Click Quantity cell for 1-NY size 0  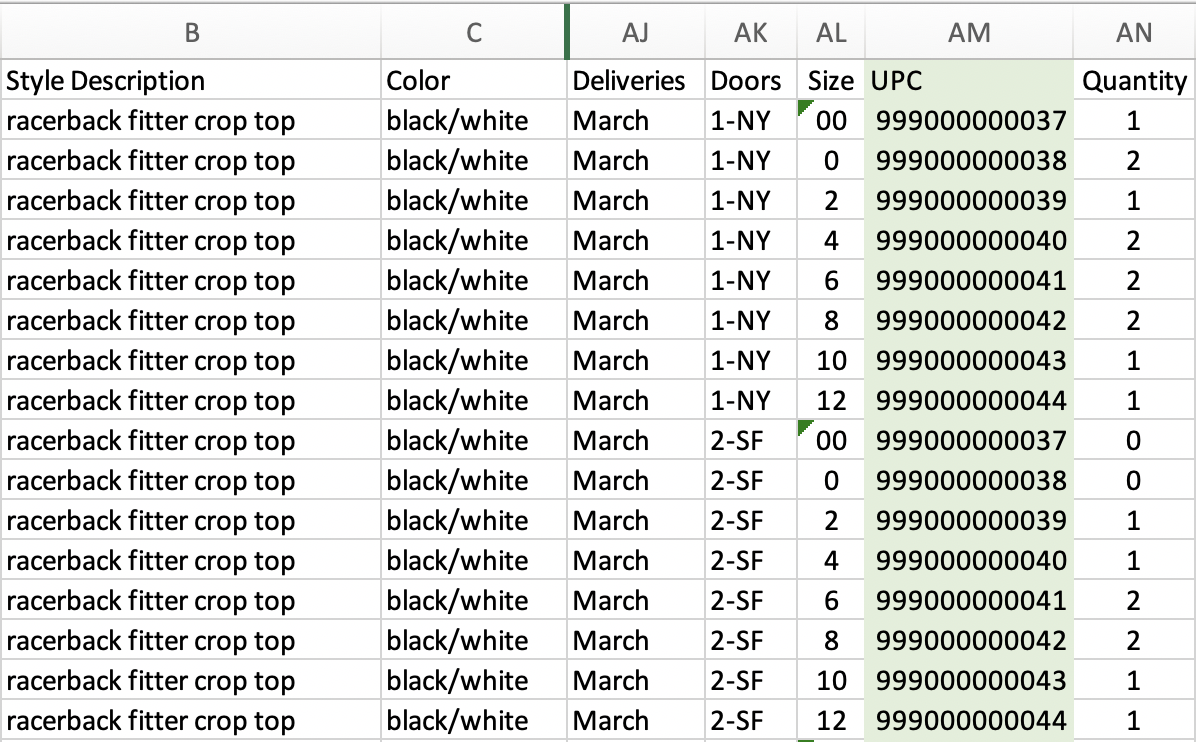click(x=1134, y=160)
